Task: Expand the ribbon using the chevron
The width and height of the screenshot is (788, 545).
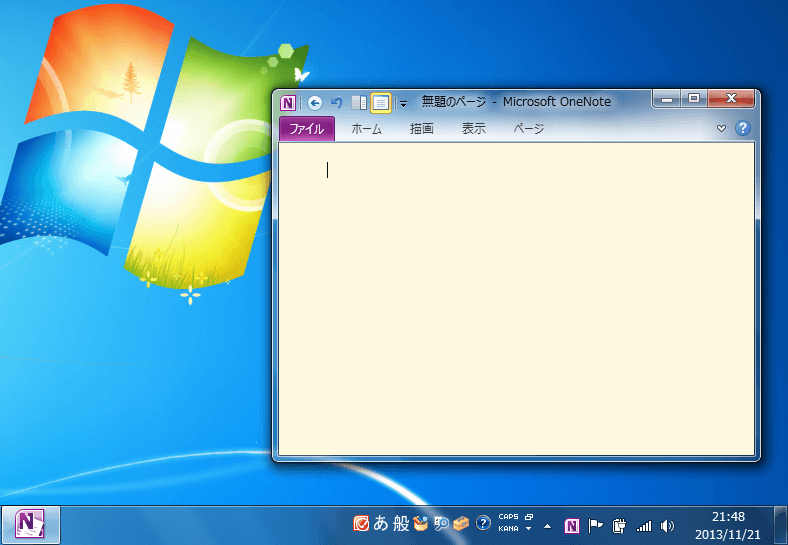Action: click(x=721, y=128)
